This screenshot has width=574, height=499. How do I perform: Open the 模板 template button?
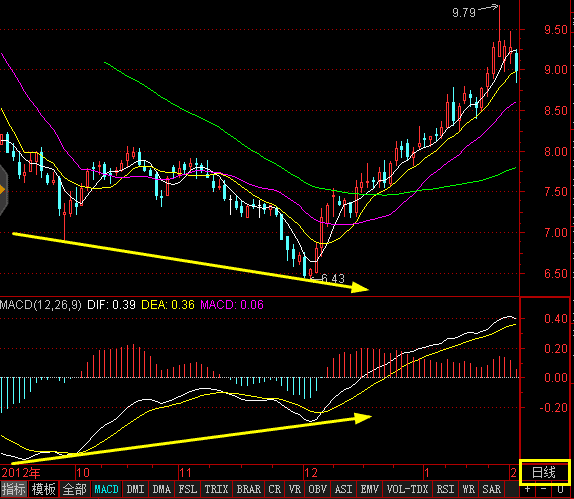[x=44, y=489]
